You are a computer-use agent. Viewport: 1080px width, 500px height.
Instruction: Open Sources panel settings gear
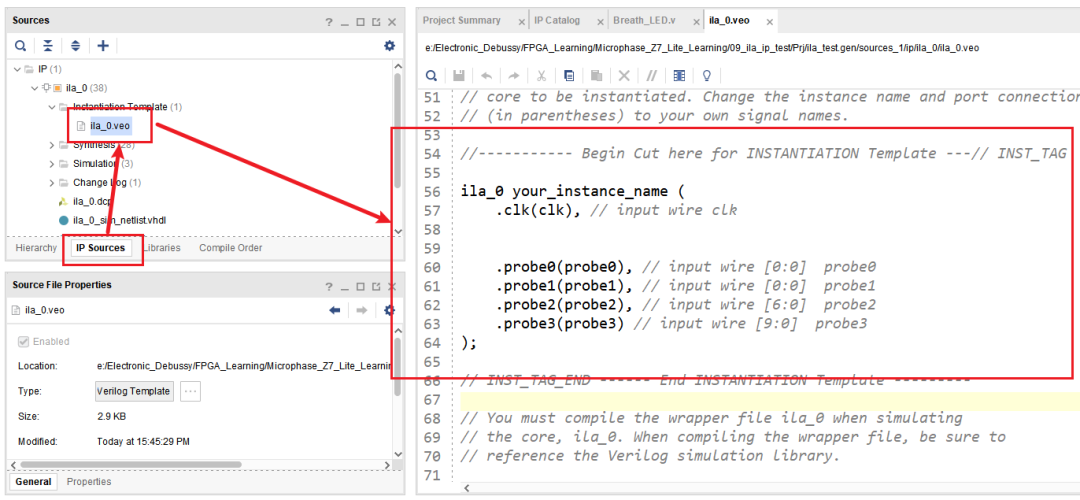[x=390, y=46]
